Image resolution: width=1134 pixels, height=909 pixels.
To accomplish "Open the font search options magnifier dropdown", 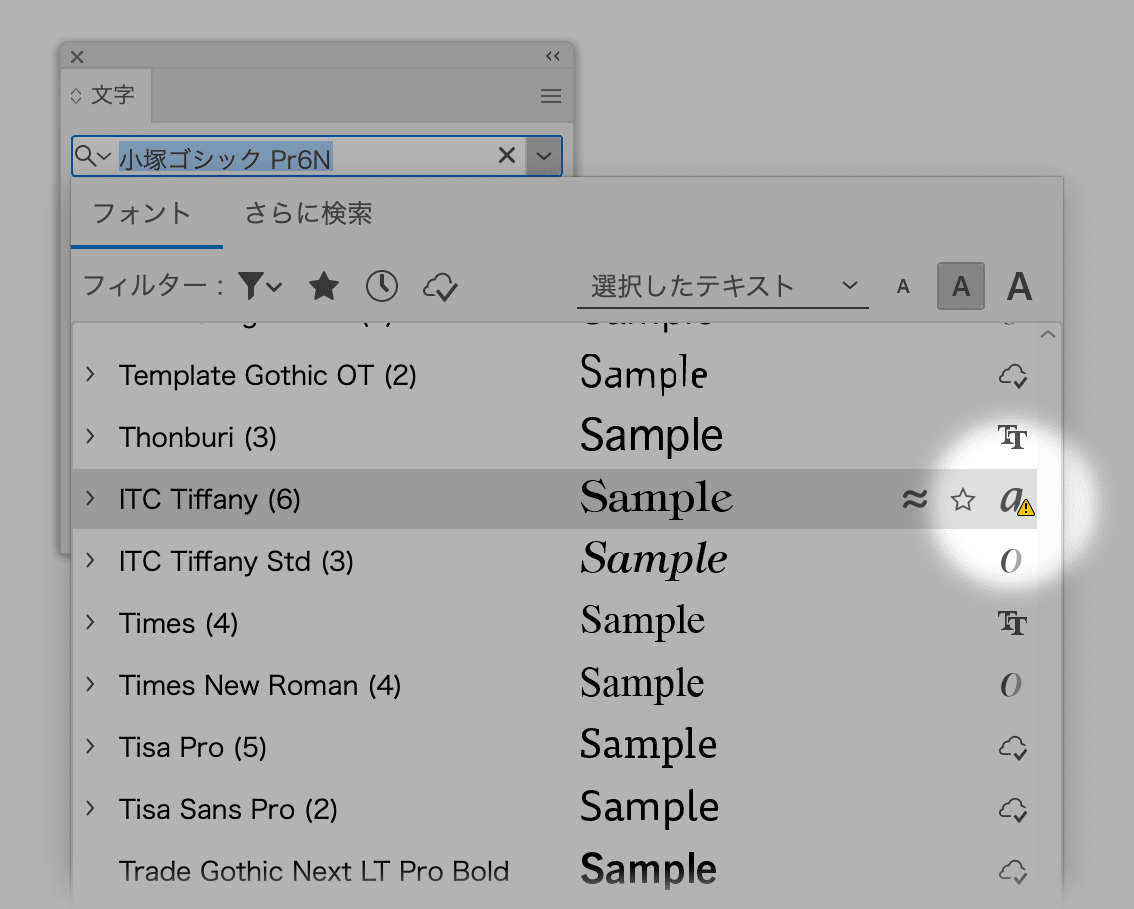I will (x=93, y=155).
